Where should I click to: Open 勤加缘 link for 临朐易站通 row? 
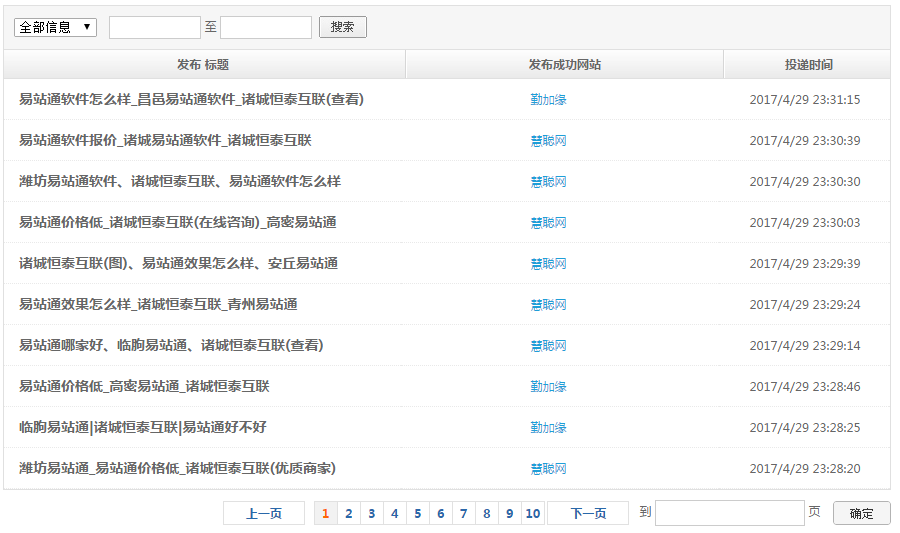tap(548, 428)
